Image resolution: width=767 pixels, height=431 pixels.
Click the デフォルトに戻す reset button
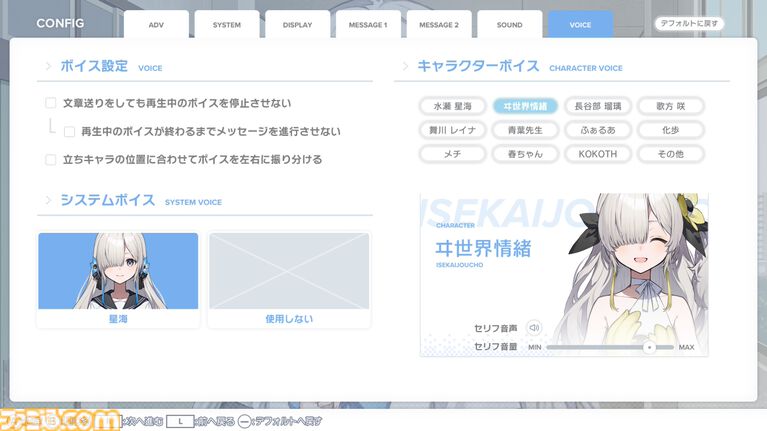tap(690, 23)
